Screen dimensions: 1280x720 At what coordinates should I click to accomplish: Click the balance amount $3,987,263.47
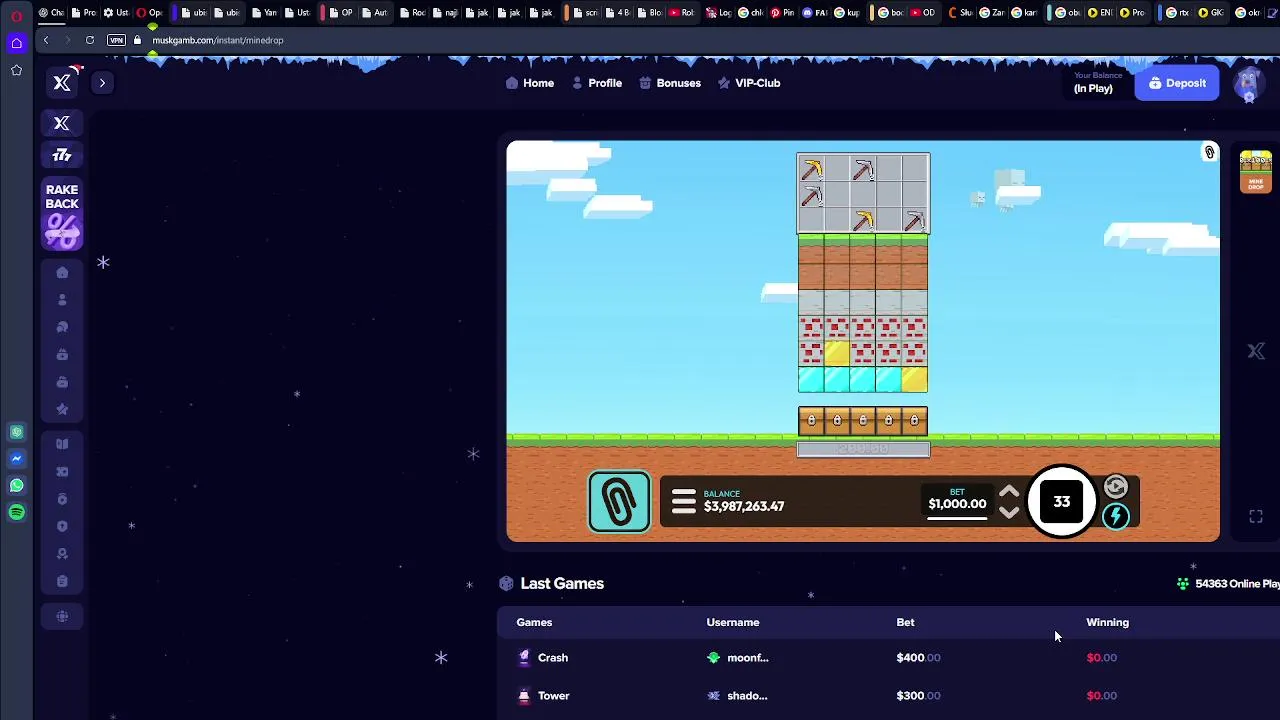pos(744,506)
